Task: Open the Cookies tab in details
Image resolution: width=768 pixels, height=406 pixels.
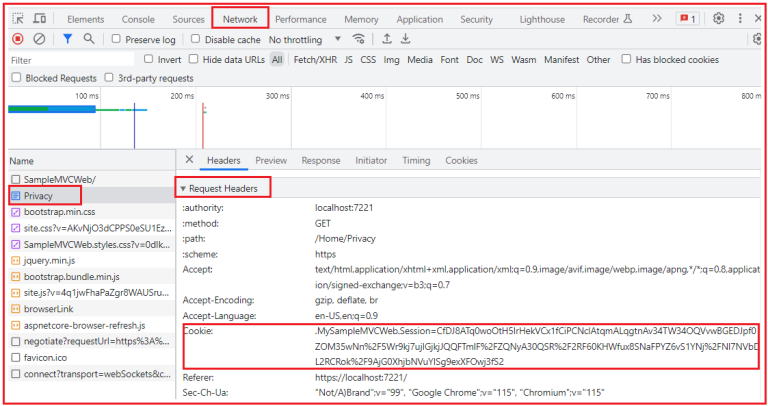Action: coord(461,160)
